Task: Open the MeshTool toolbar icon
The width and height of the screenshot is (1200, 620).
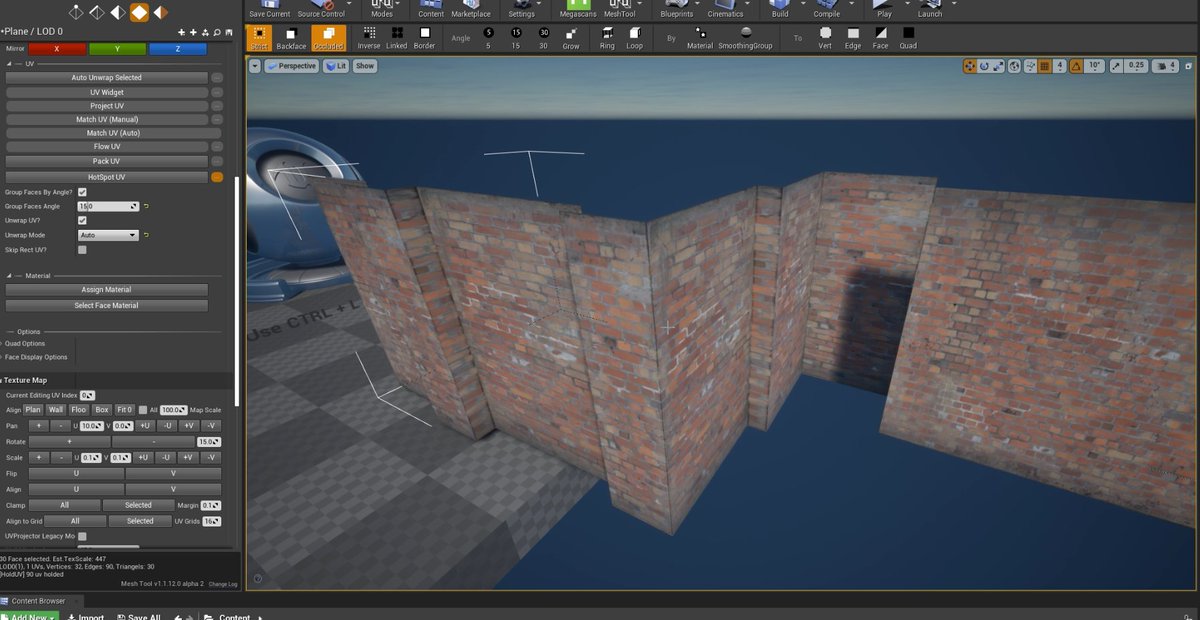Action: [x=619, y=9]
